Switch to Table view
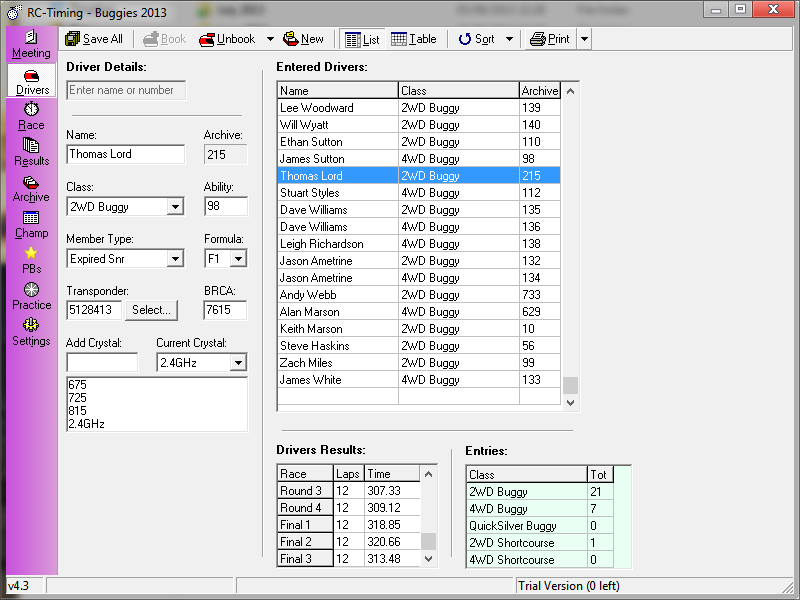The image size is (800, 600). (x=414, y=39)
